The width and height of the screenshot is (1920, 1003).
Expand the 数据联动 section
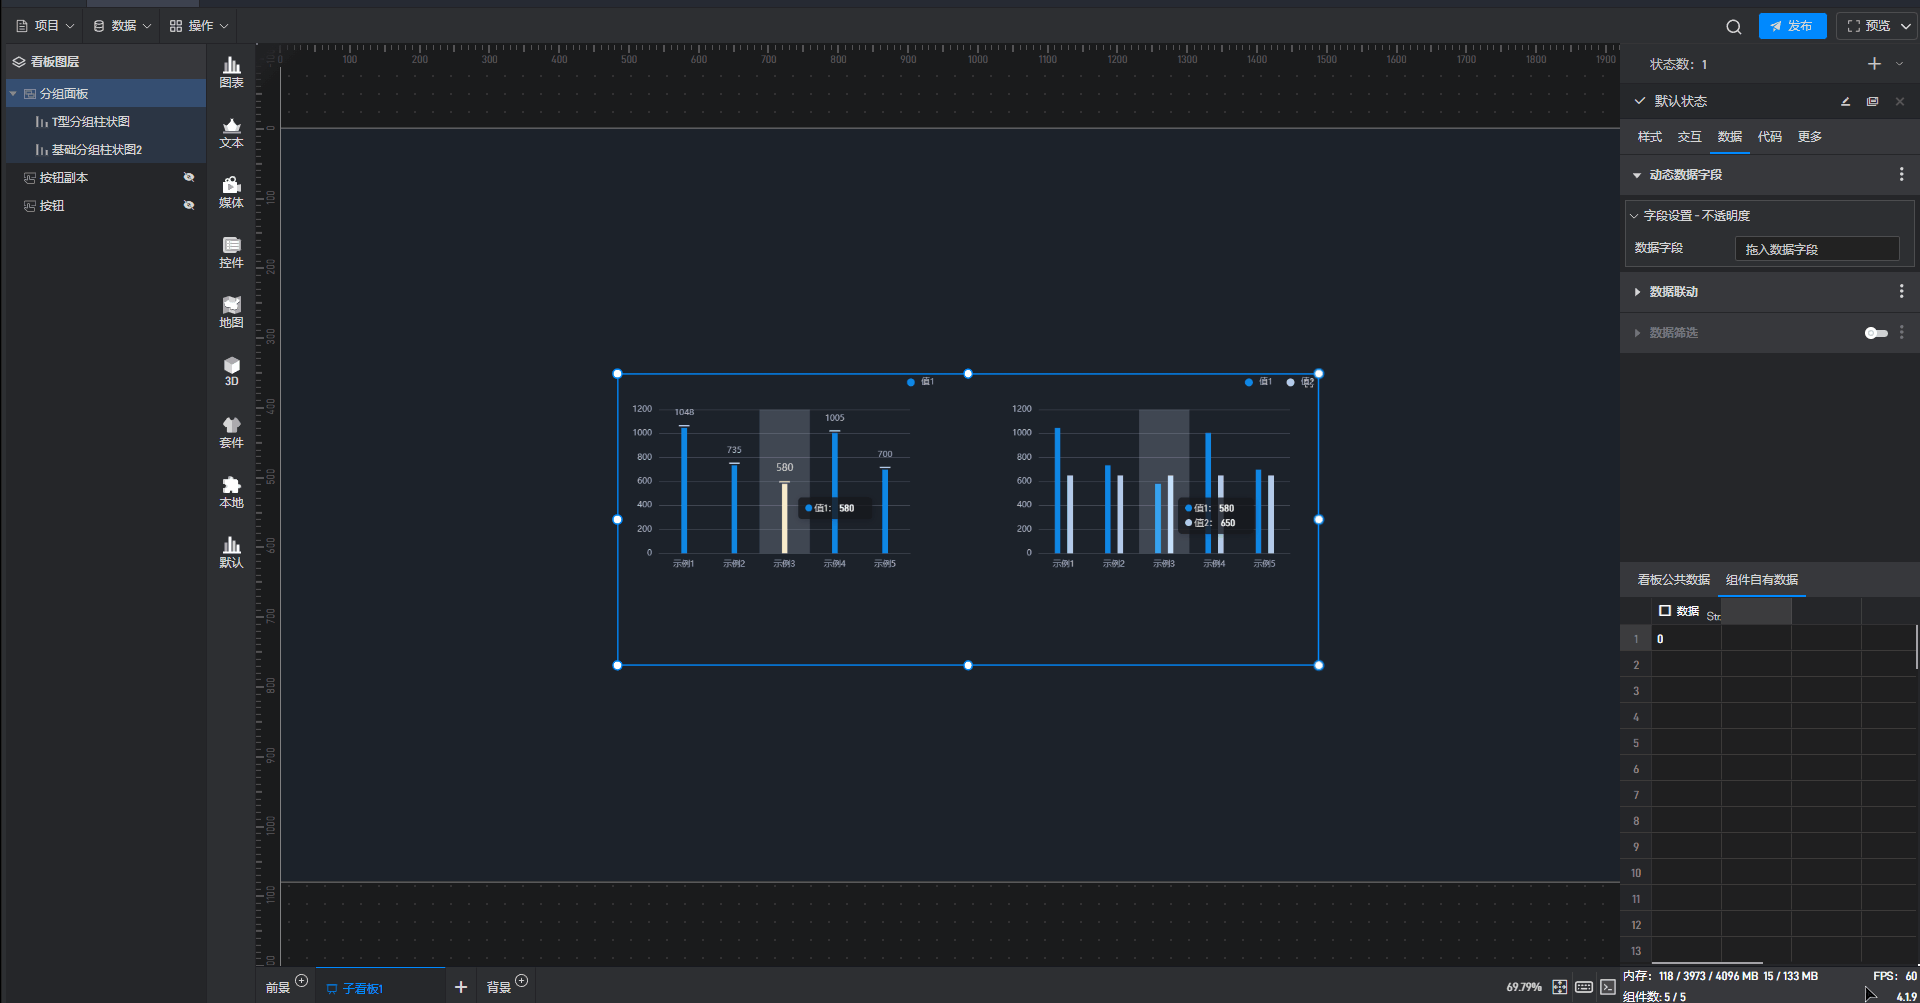pos(1637,292)
